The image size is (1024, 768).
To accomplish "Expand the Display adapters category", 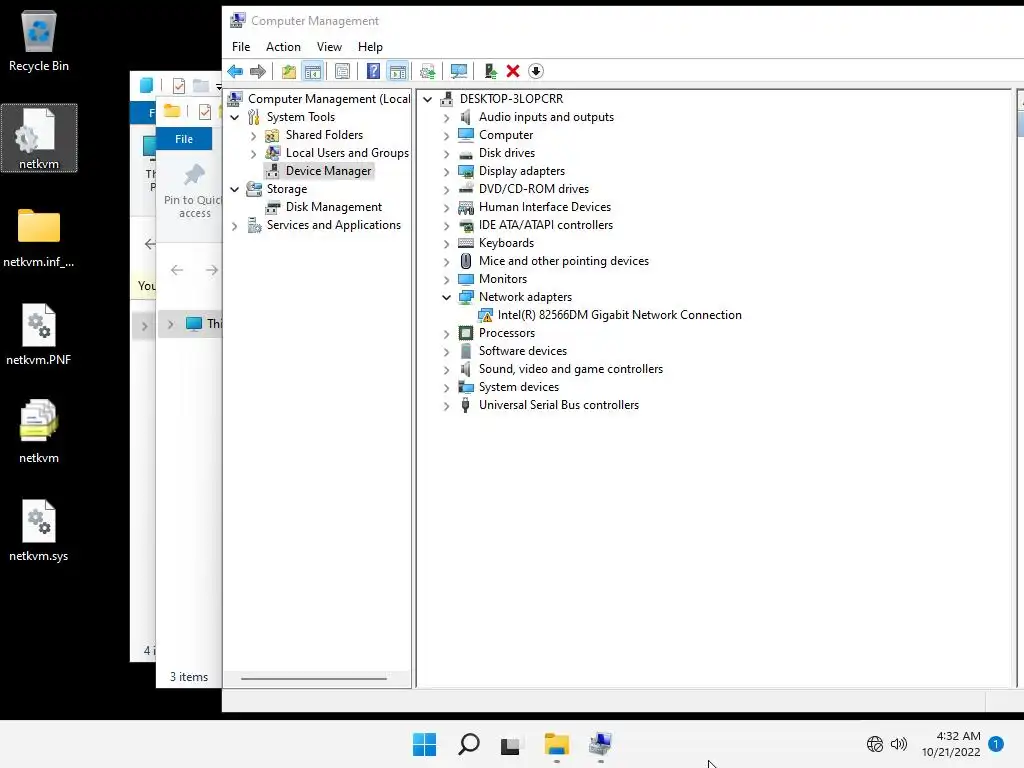I will (x=447, y=172).
